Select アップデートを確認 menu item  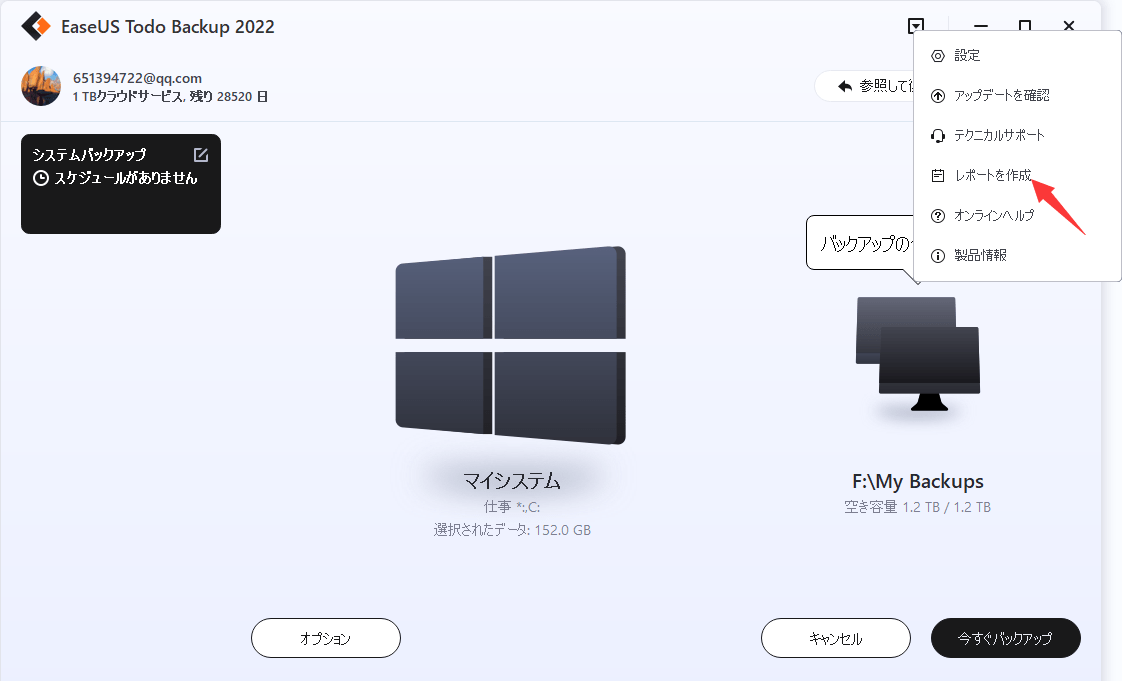[x=1018, y=95]
